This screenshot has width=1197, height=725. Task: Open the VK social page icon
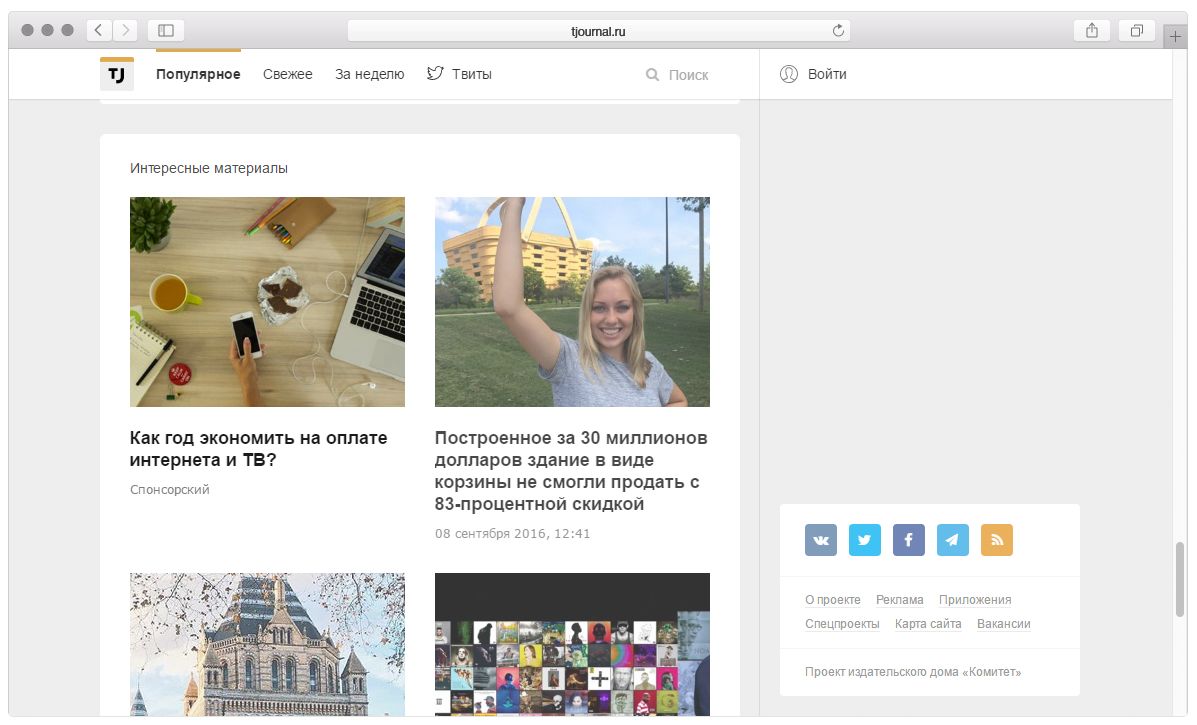[821, 540]
